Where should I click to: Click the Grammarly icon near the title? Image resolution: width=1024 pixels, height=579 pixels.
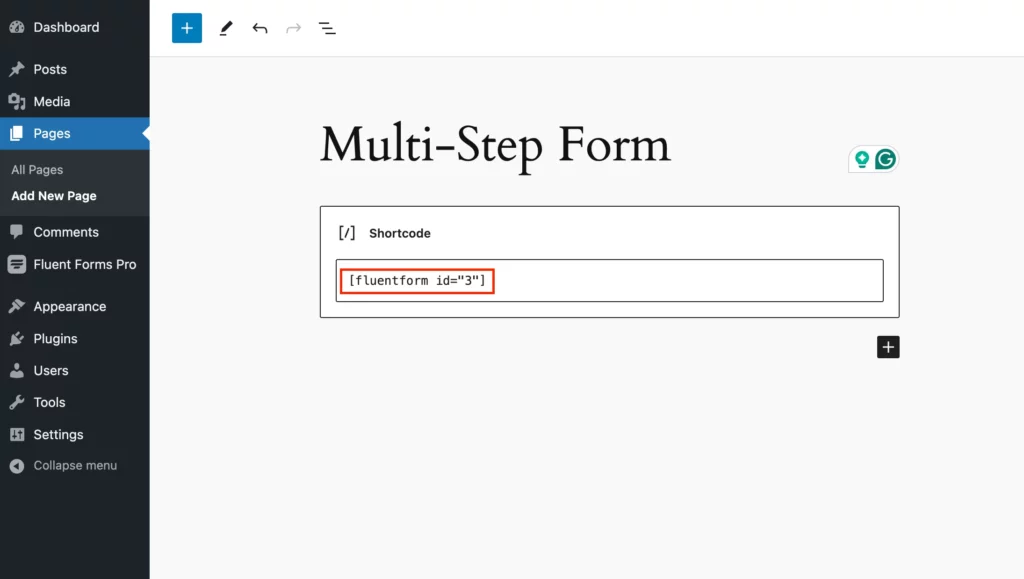884,158
